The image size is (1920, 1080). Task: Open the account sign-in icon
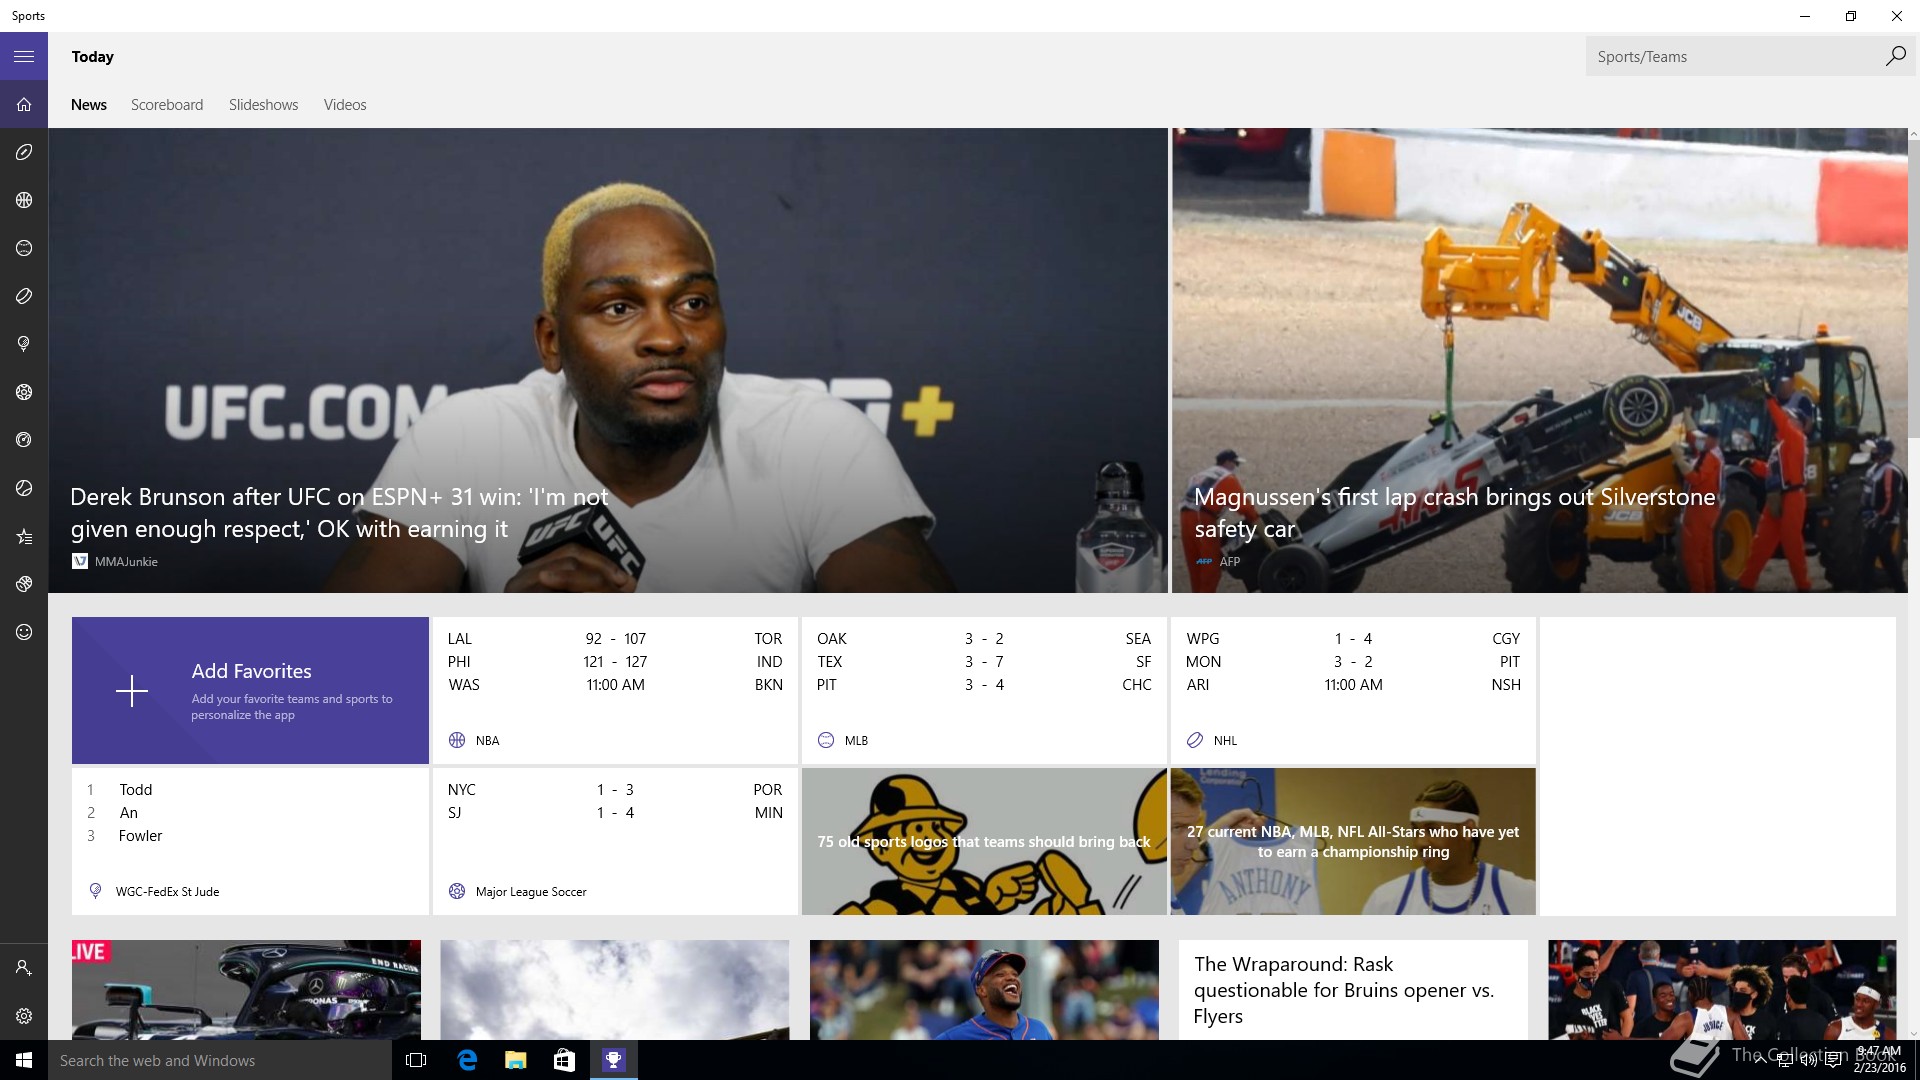(24, 968)
